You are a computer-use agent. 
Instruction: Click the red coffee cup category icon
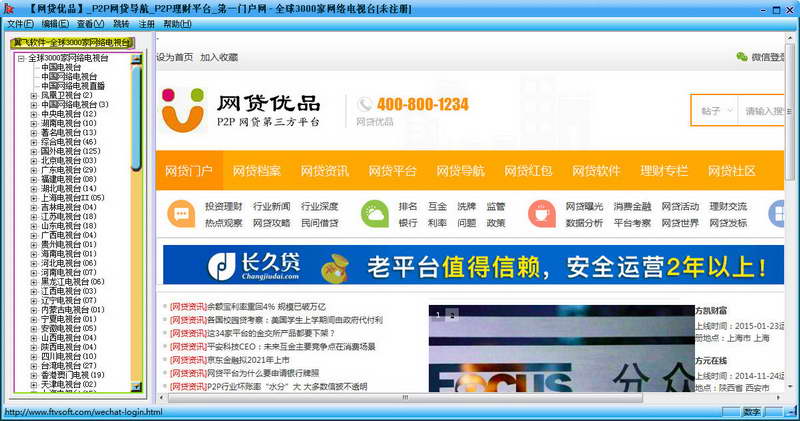(x=542, y=214)
